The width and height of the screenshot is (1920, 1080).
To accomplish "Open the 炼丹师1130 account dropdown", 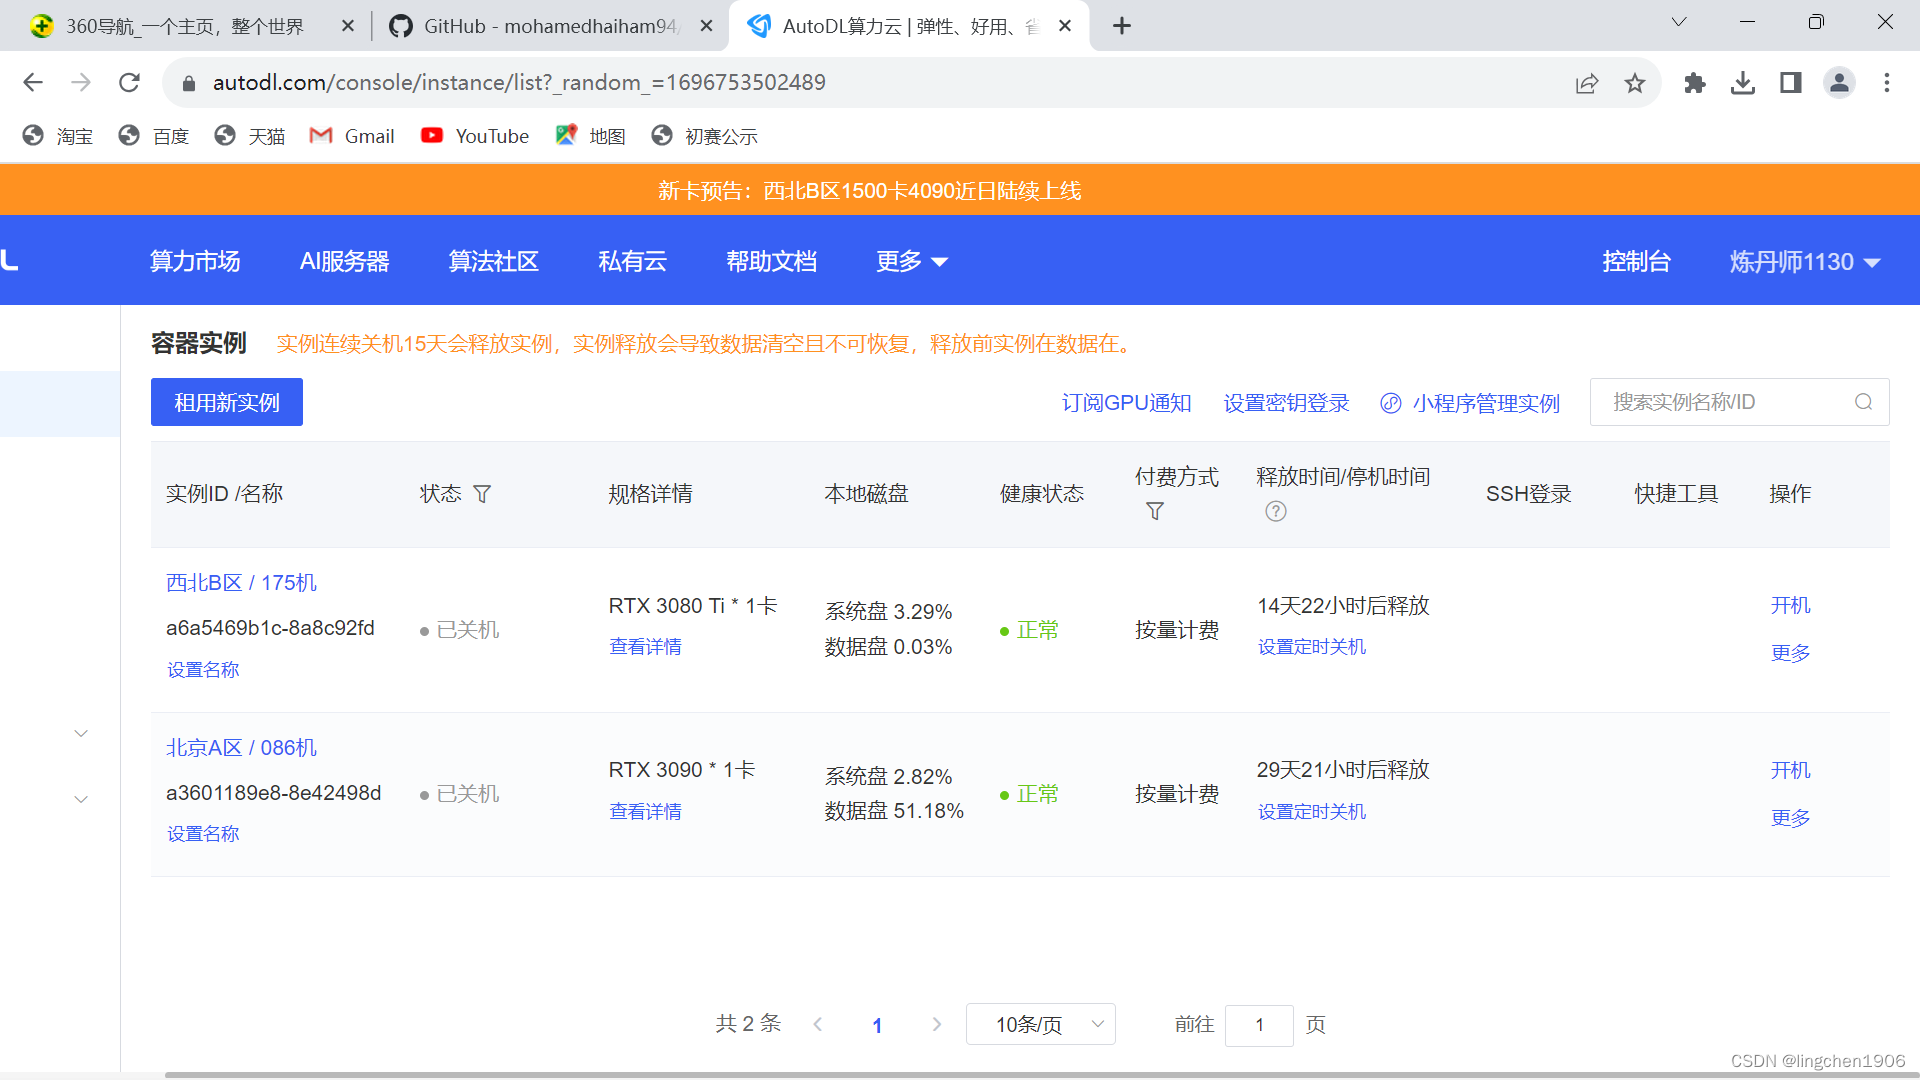I will (x=1804, y=261).
